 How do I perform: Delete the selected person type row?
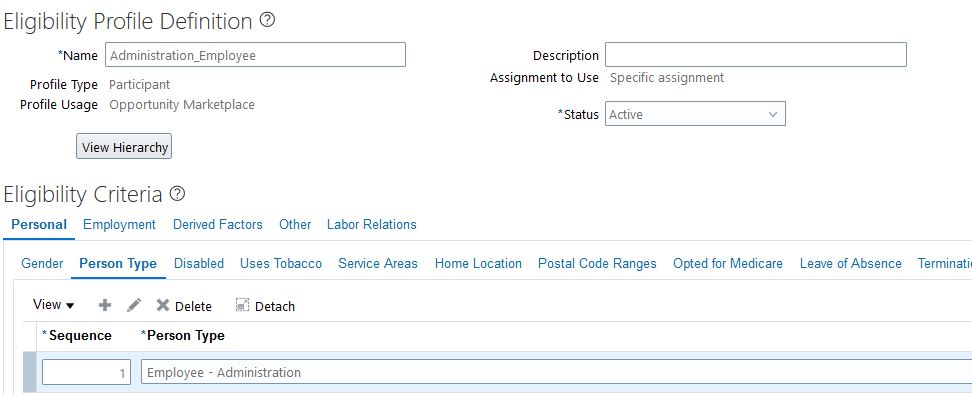[x=184, y=306]
